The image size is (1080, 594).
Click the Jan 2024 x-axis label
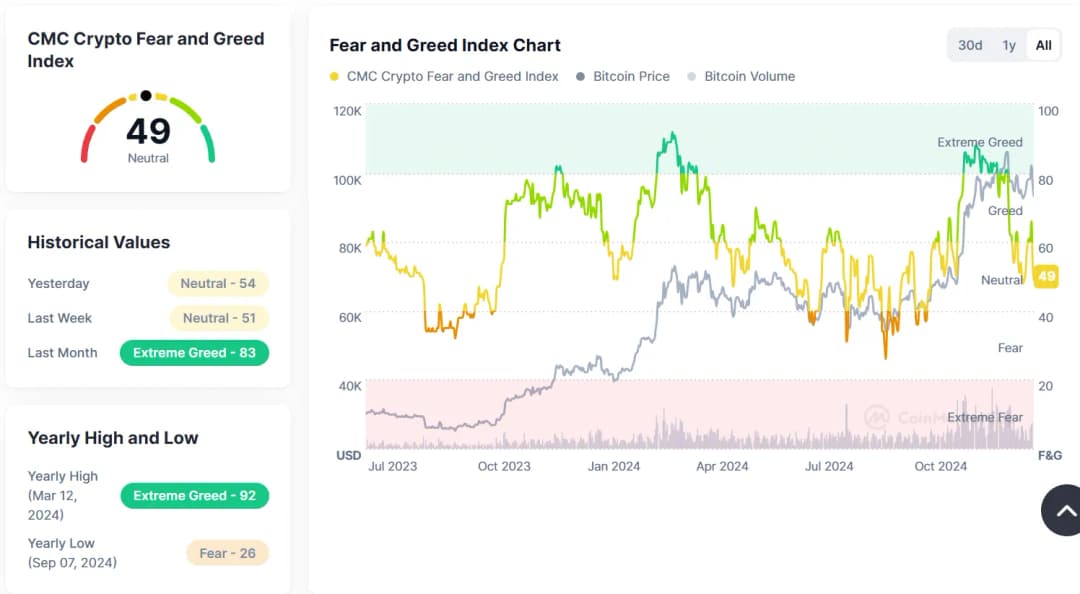[x=613, y=466]
